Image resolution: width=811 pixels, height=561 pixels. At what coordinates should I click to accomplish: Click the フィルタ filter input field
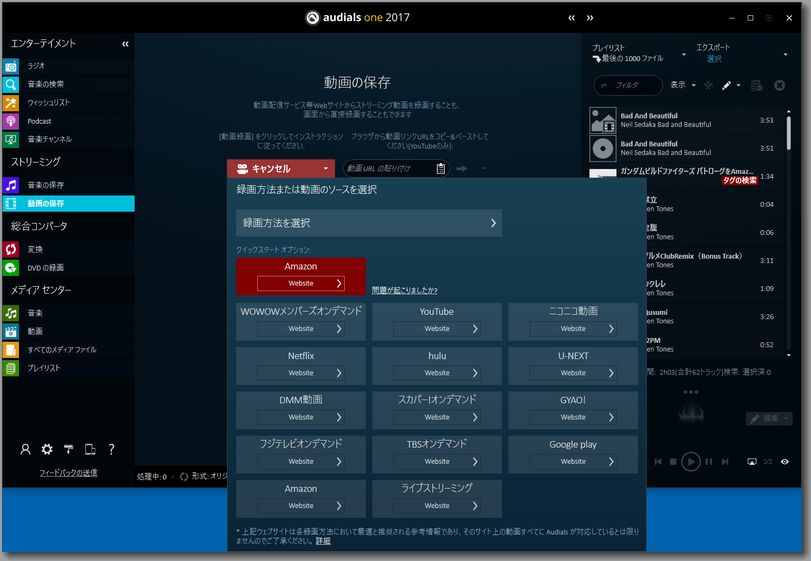(x=629, y=86)
